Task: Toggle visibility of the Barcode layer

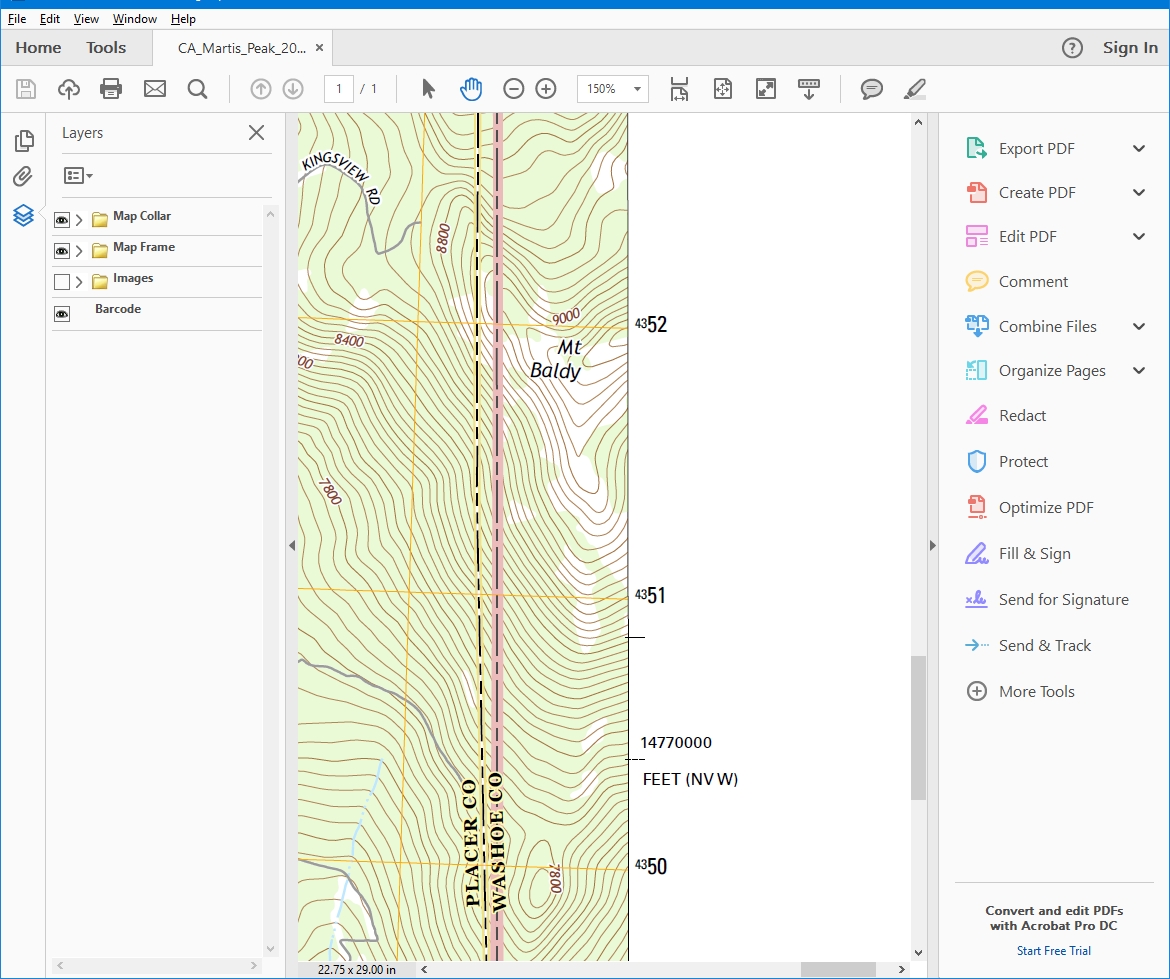Action: point(62,313)
